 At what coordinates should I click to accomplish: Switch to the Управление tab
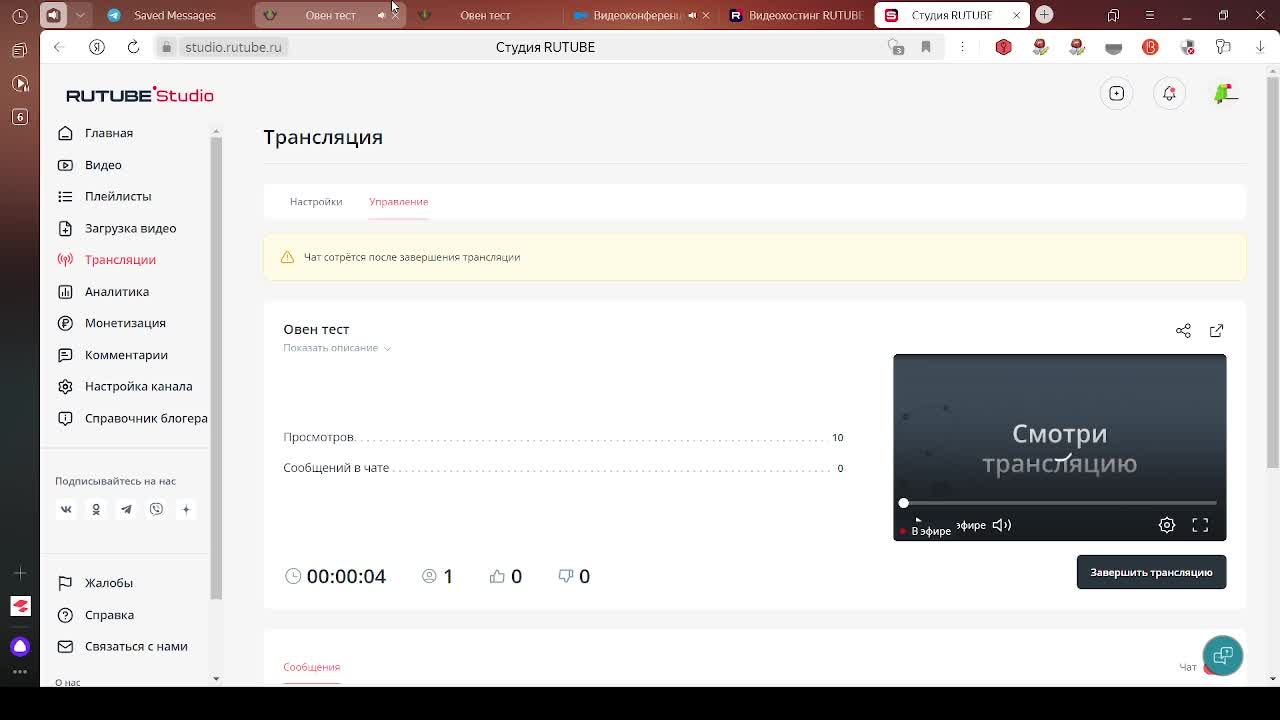[x=398, y=202]
